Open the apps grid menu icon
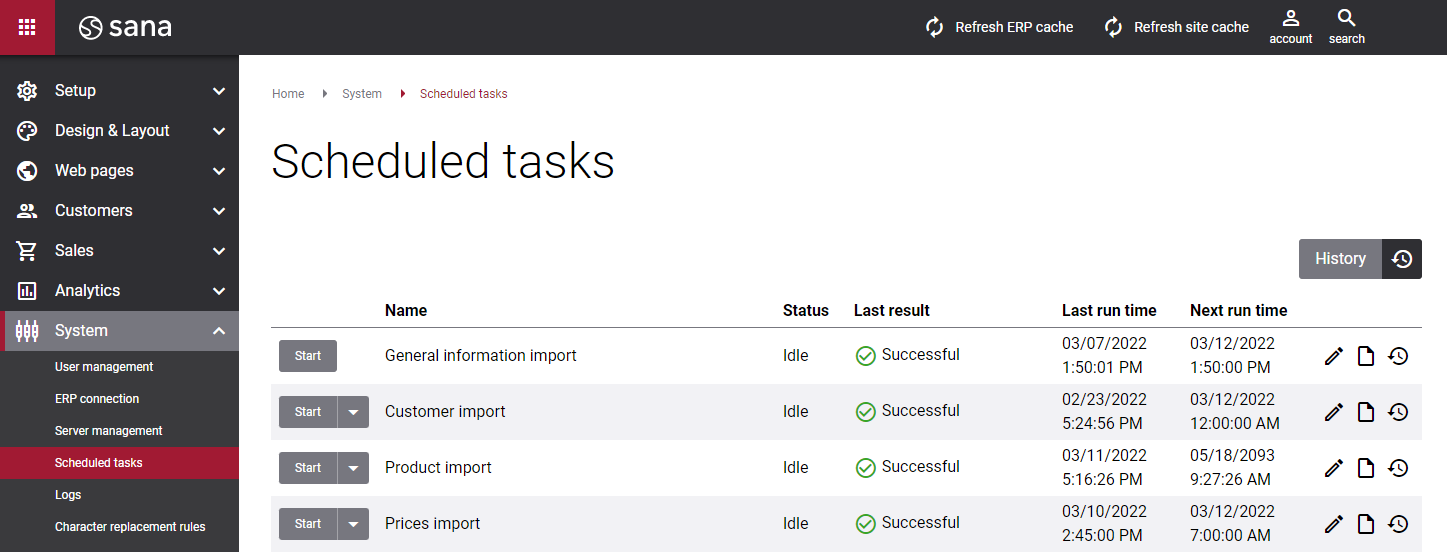 tap(27, 27)
